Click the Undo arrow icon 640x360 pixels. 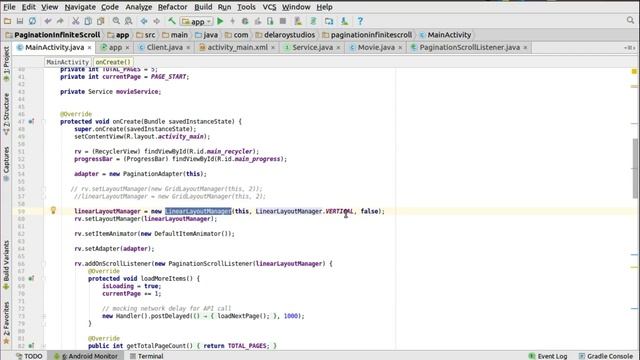pos(48,21)
